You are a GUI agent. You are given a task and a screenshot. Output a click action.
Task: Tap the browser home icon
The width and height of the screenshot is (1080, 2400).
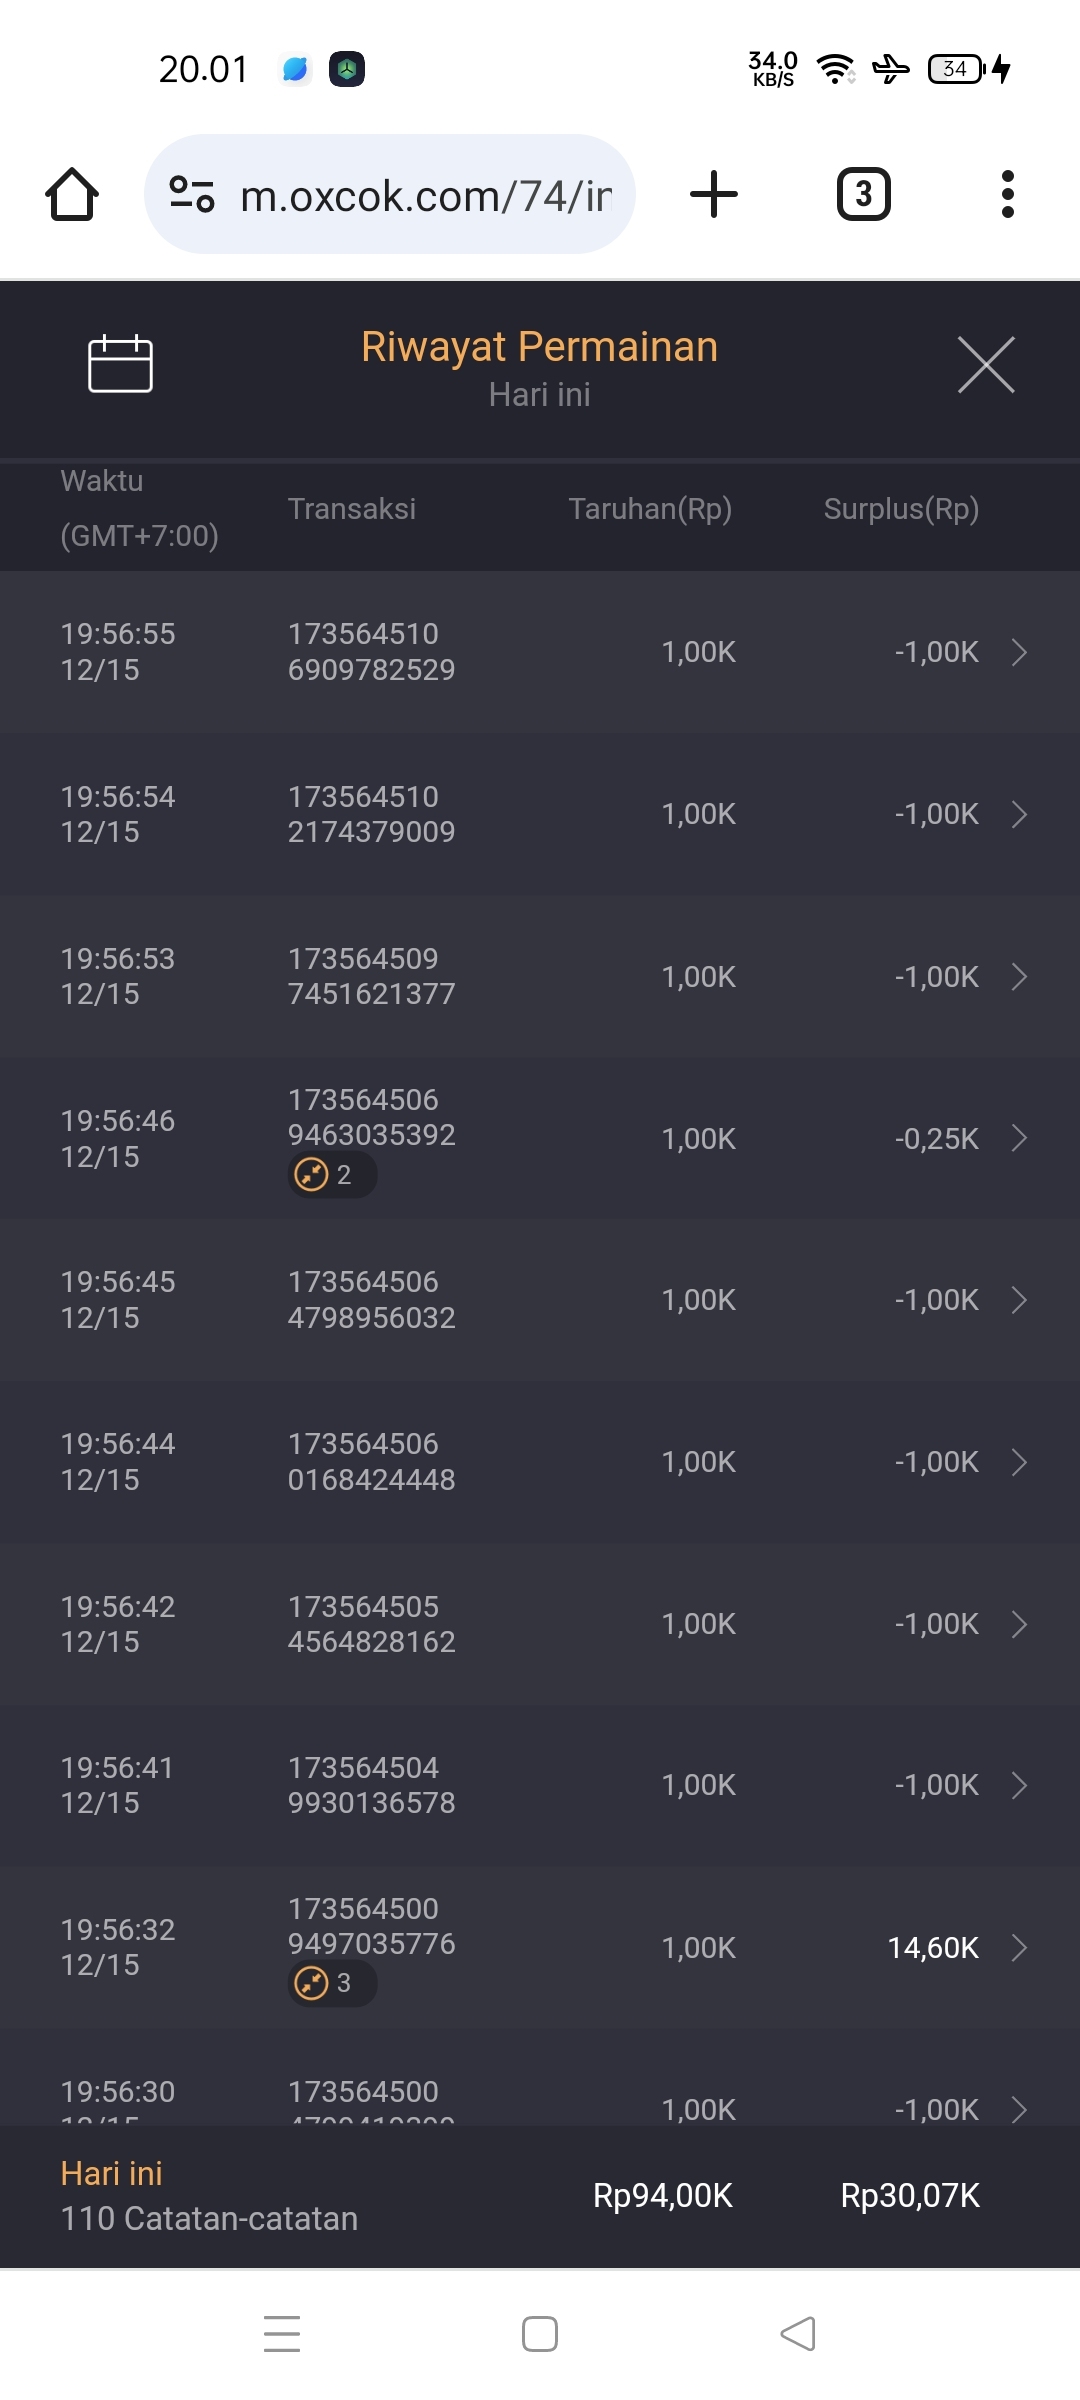(72, 194)
